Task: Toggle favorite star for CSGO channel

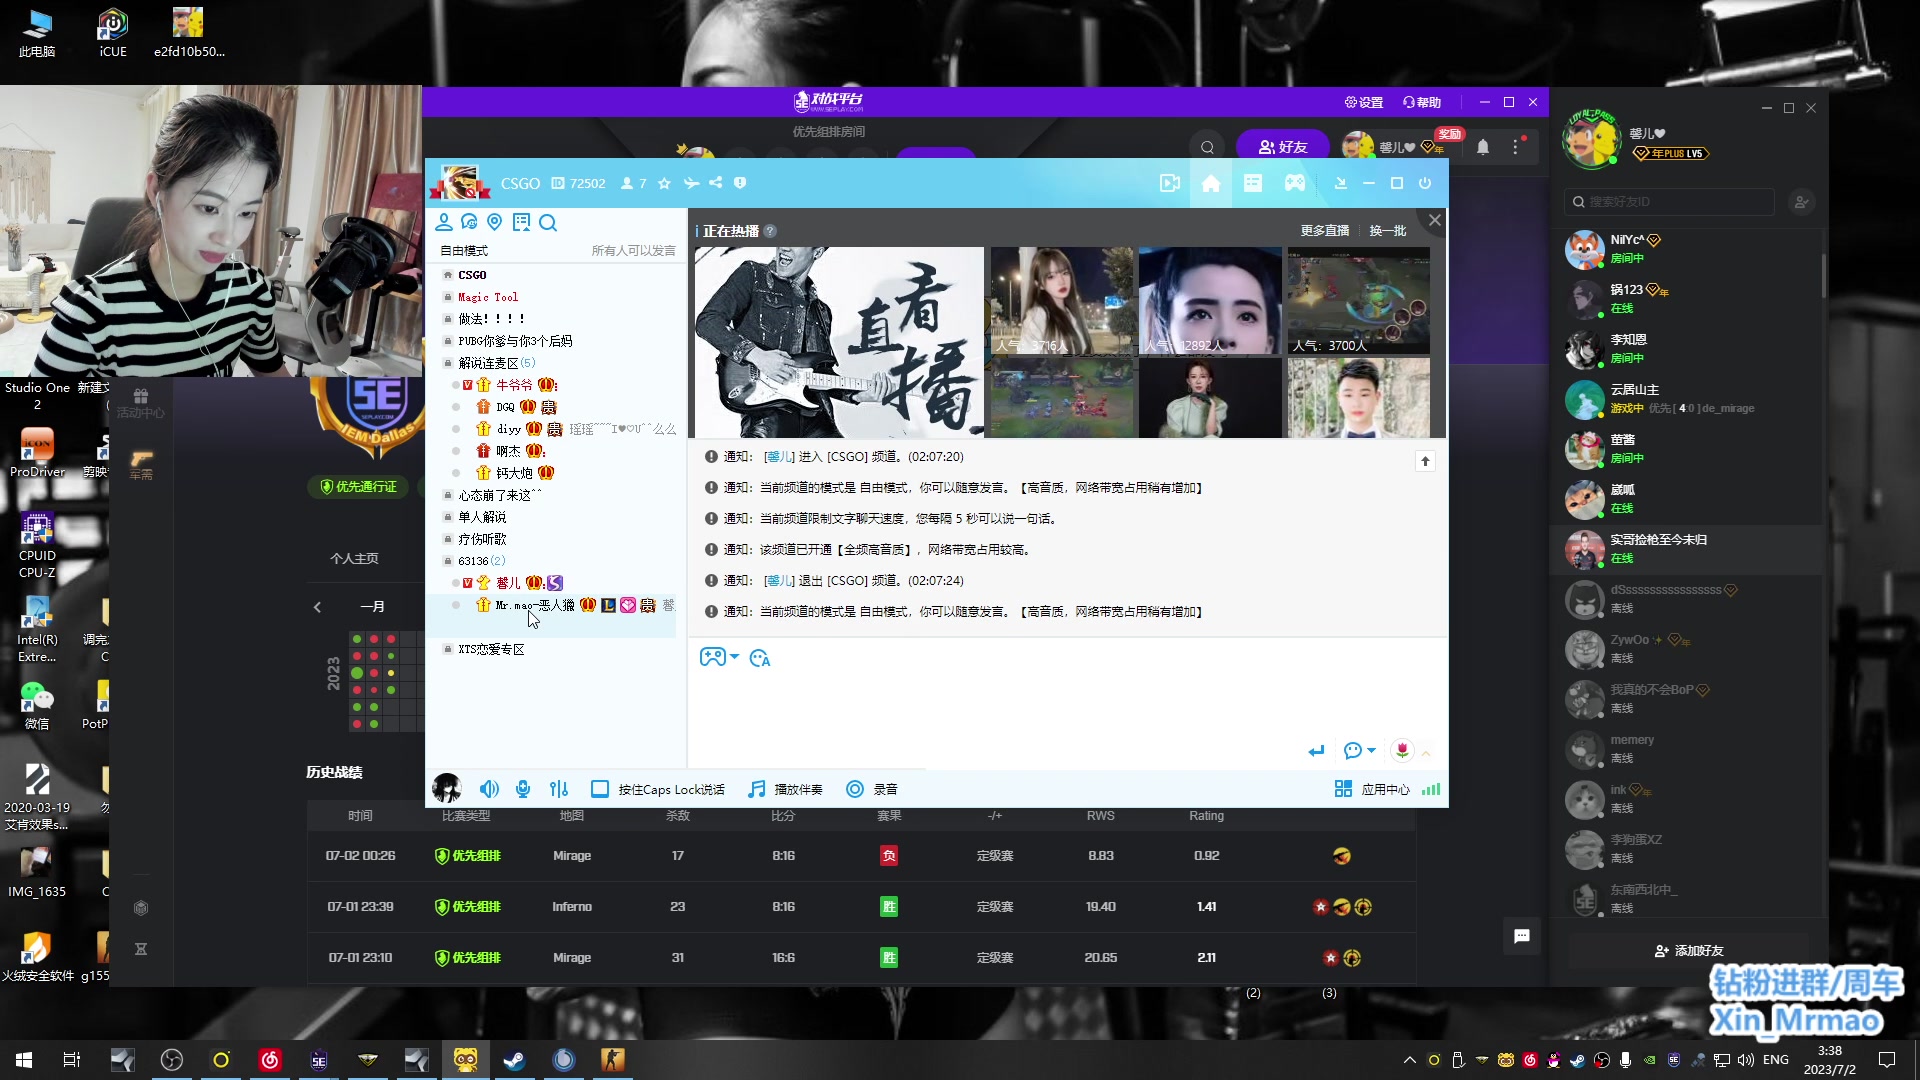Action: 664,183
